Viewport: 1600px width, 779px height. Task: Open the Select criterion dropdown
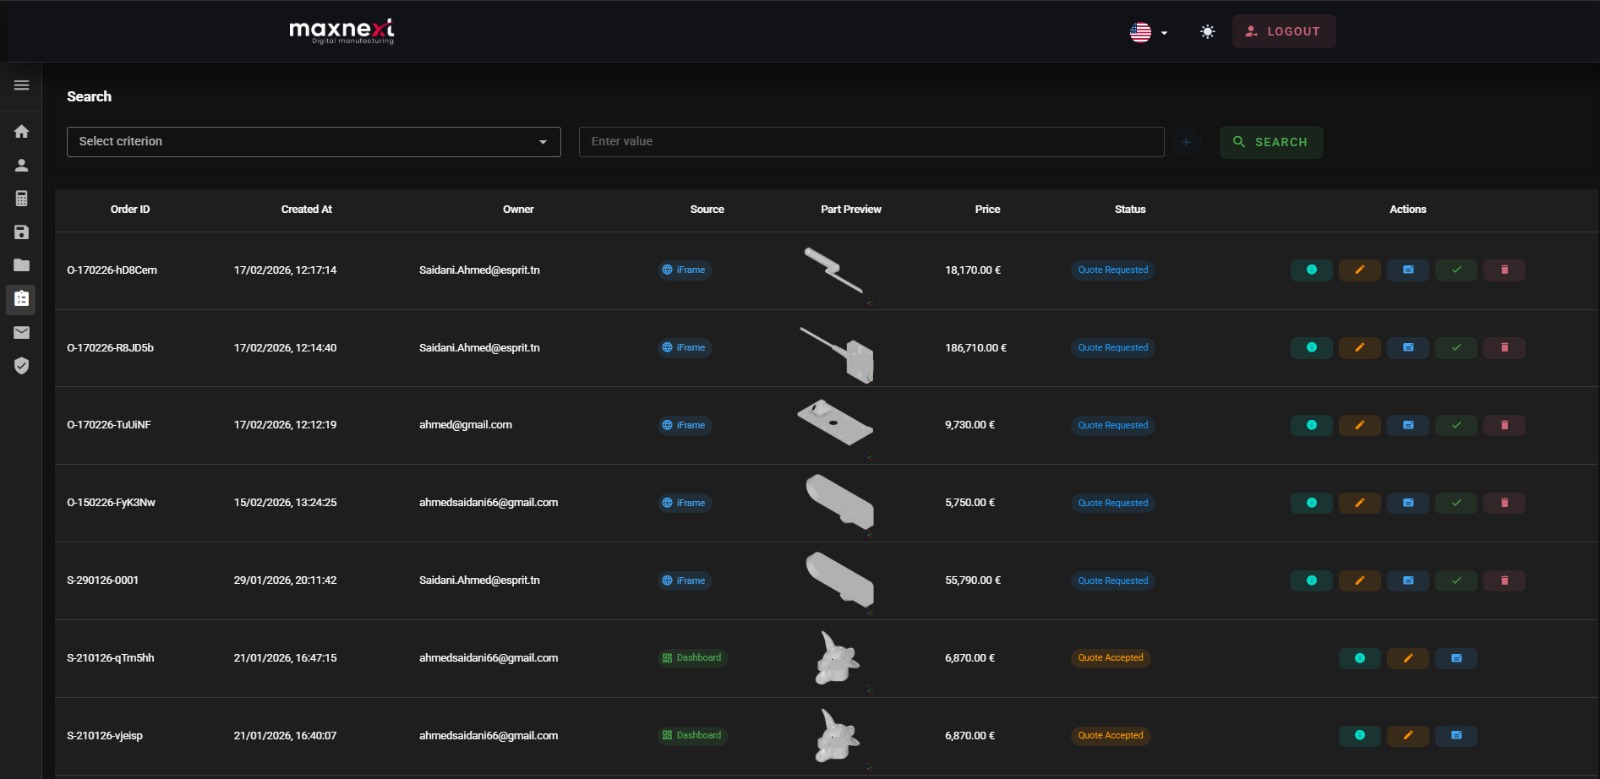(313, 142)
